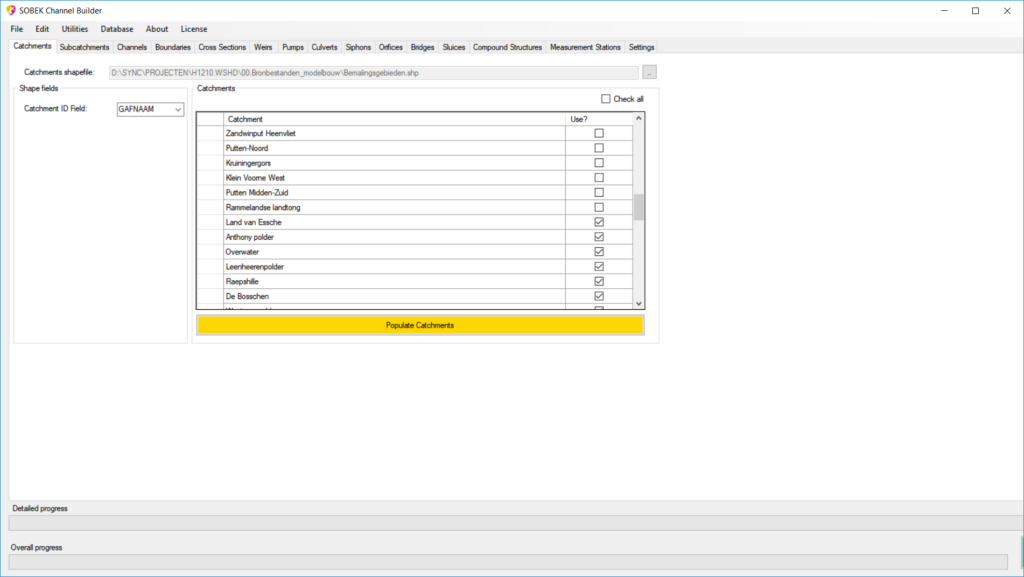Click the browse button next to shapefile path
The image size is (1024, 577).
pos(650,72)
